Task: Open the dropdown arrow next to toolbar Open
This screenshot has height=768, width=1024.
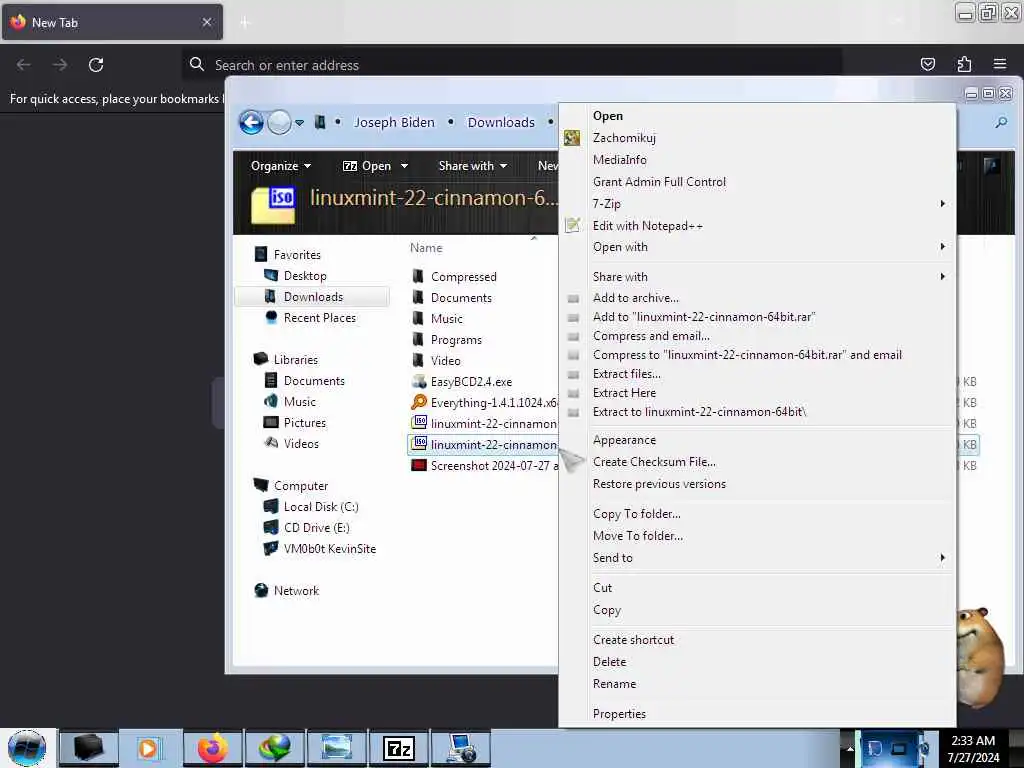Action: click(404, 166)
